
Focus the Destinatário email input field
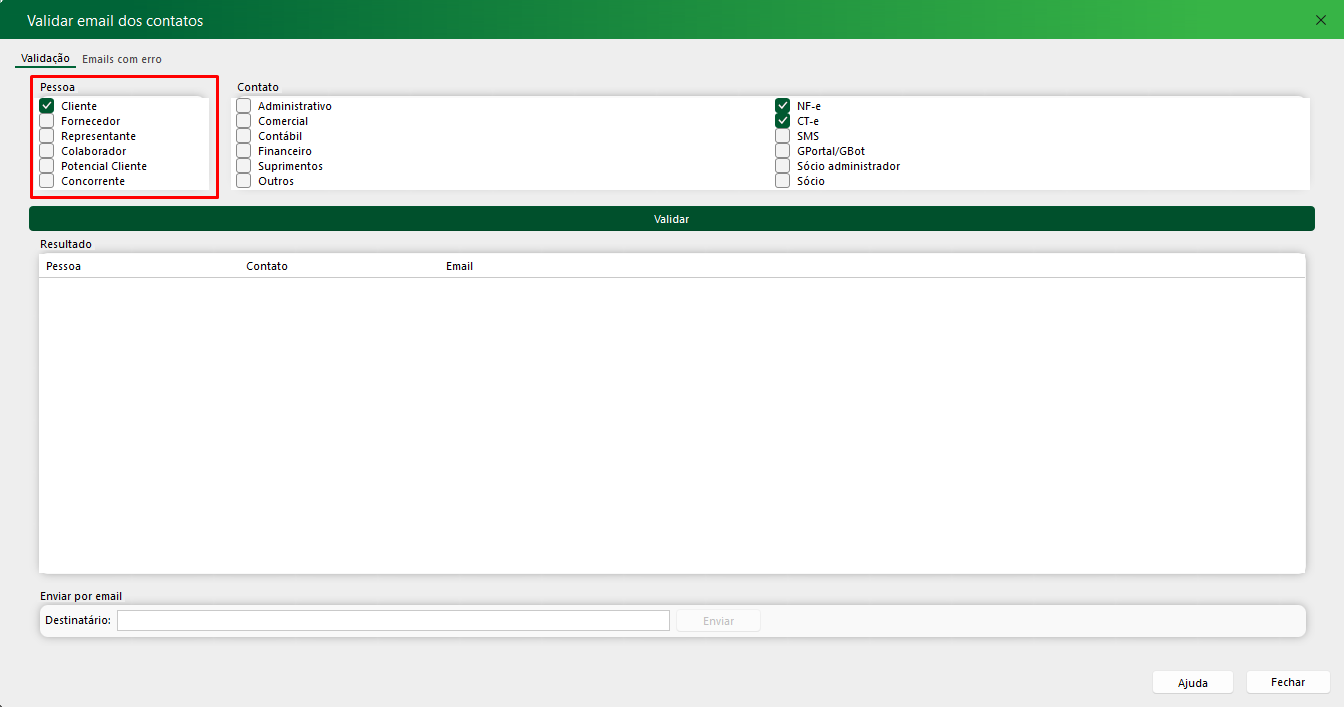click(393, 621)
